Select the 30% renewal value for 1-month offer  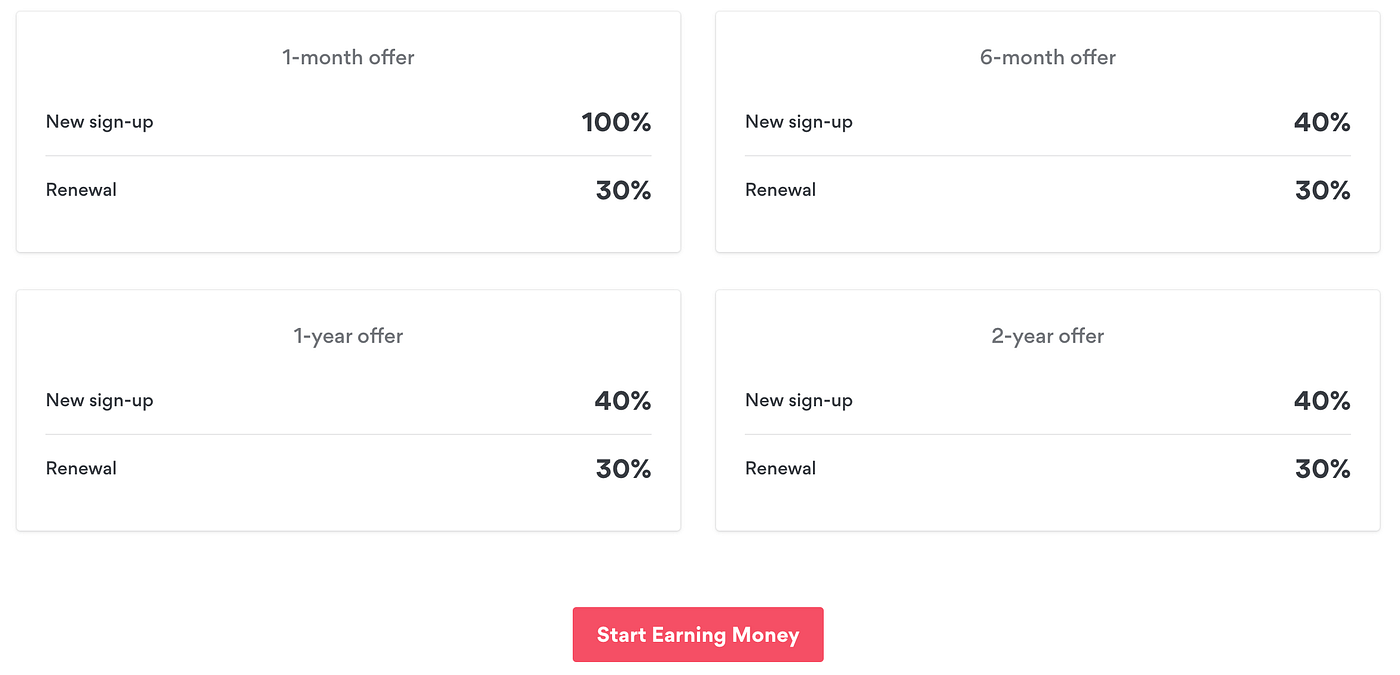pyautogui.click(x=623, y=191)
